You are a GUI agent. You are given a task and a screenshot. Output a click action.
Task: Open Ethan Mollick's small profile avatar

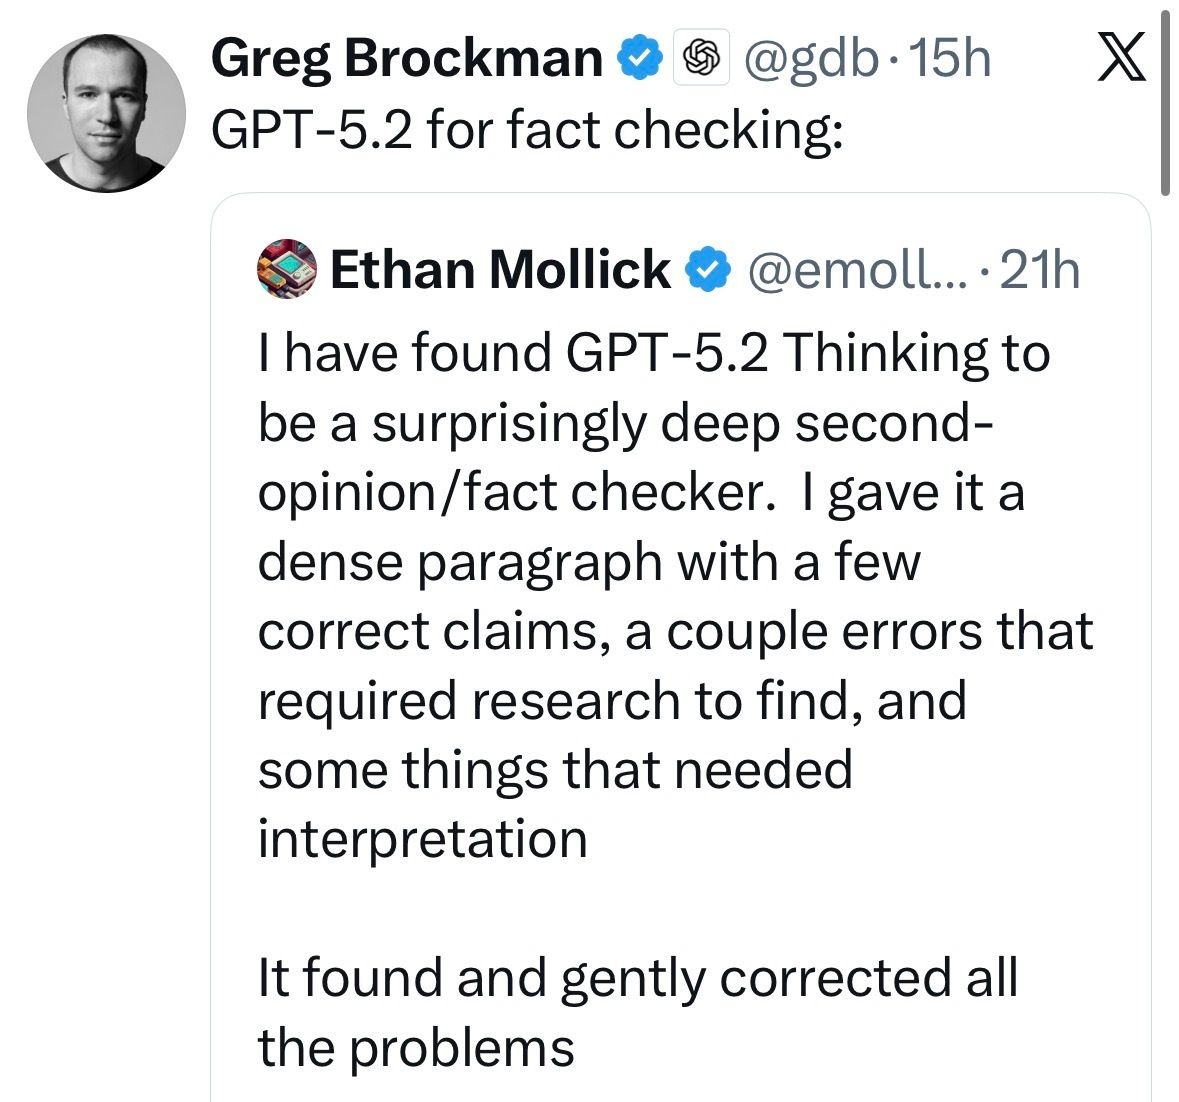coord(286,269)
